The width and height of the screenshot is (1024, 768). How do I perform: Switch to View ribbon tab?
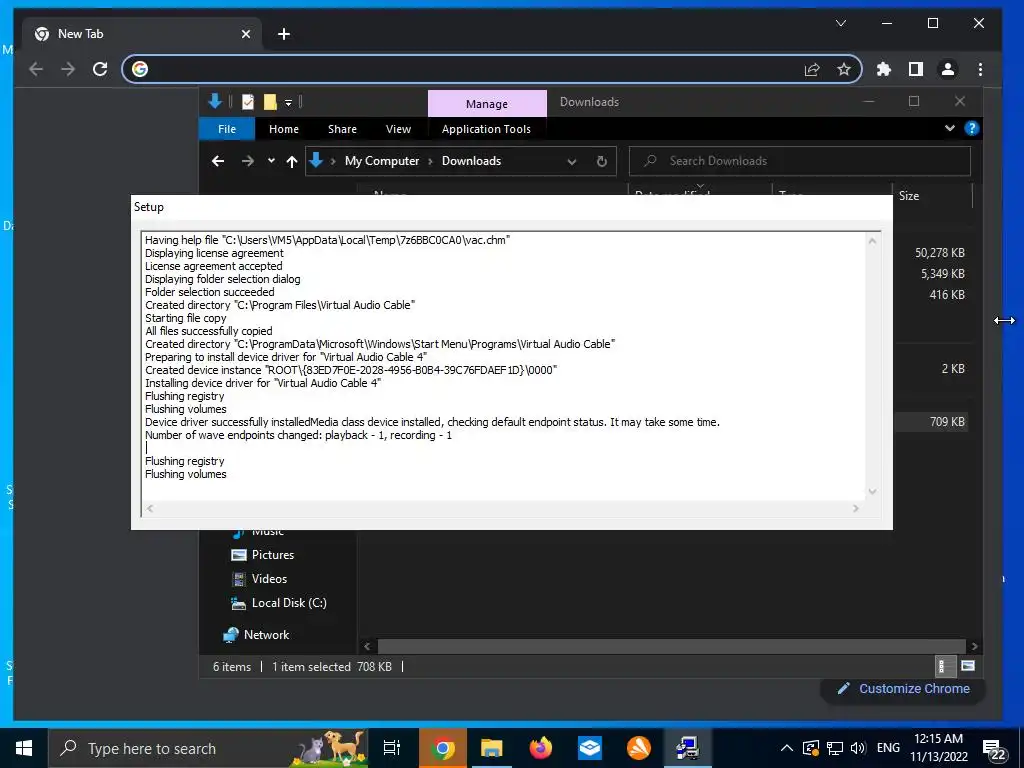tap(398, 129)
